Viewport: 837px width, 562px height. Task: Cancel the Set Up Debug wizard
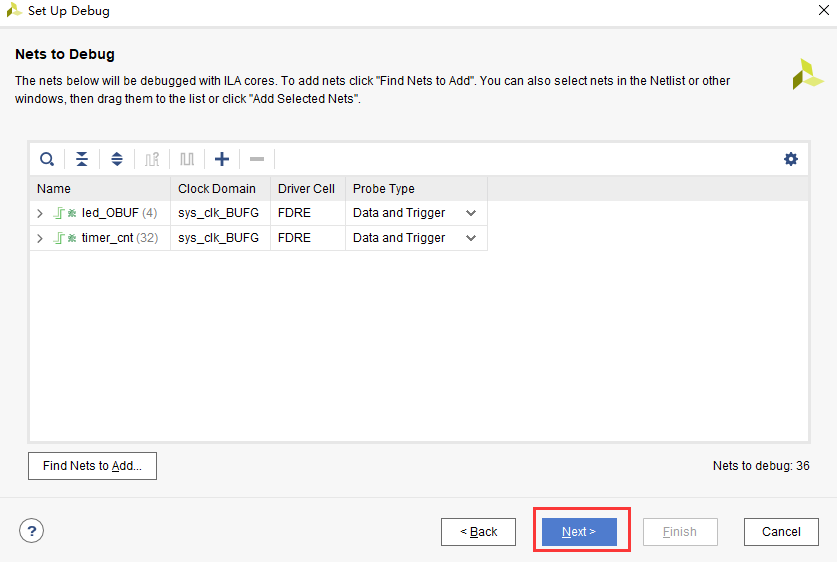(781, 532)
